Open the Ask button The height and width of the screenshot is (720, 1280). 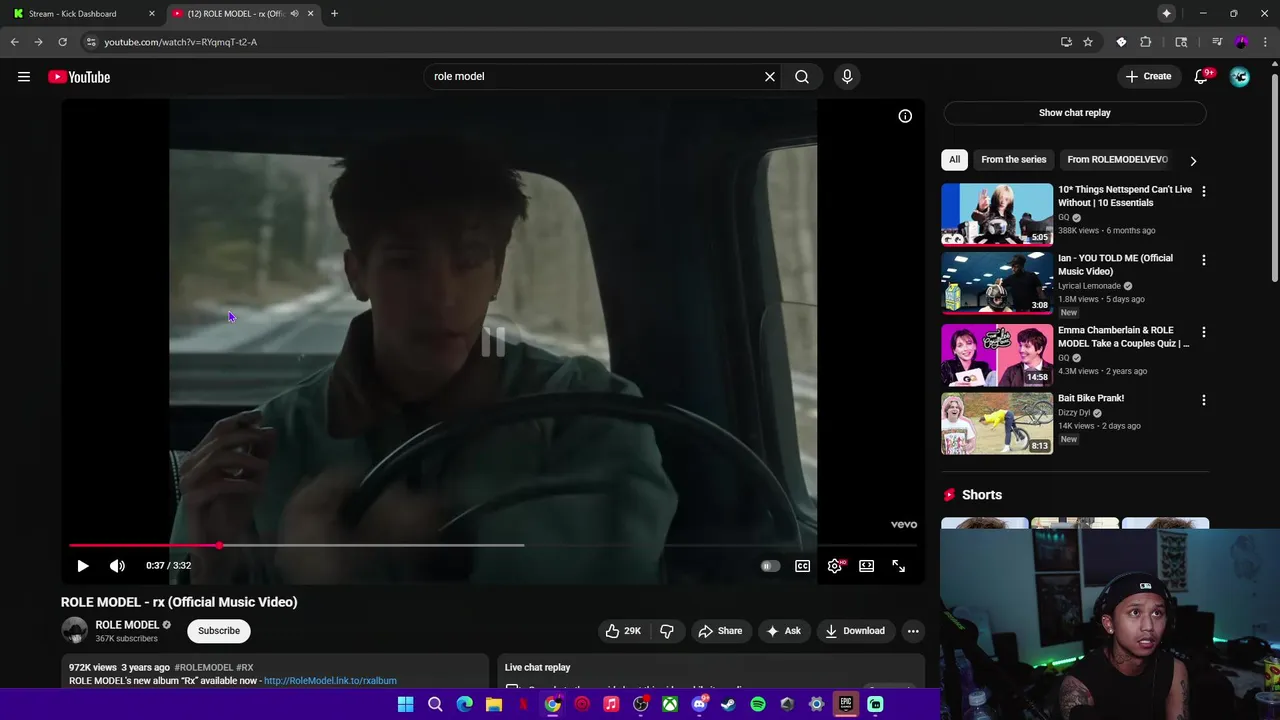[x=783, y=631]
